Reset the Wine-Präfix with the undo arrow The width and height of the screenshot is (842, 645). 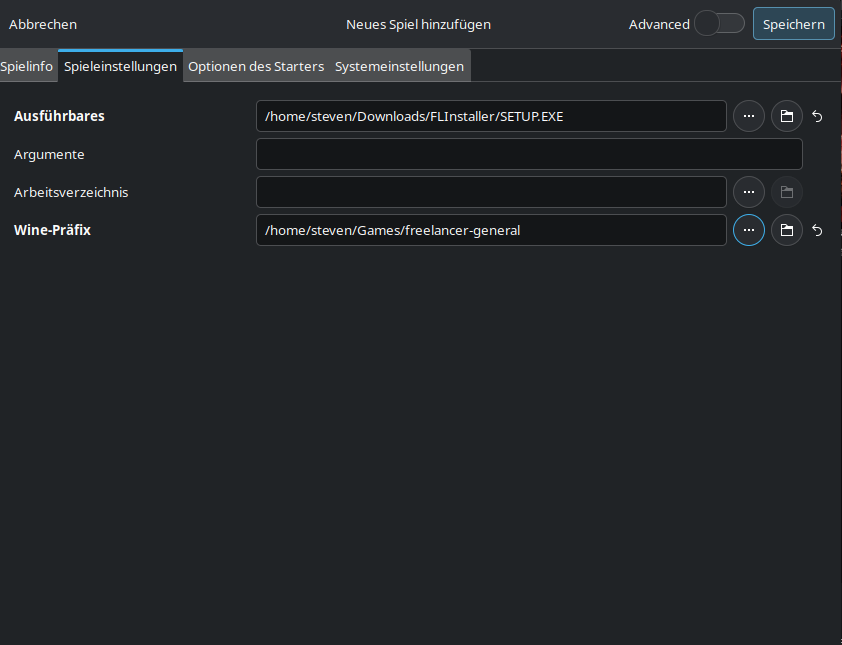tap(817, 230)
